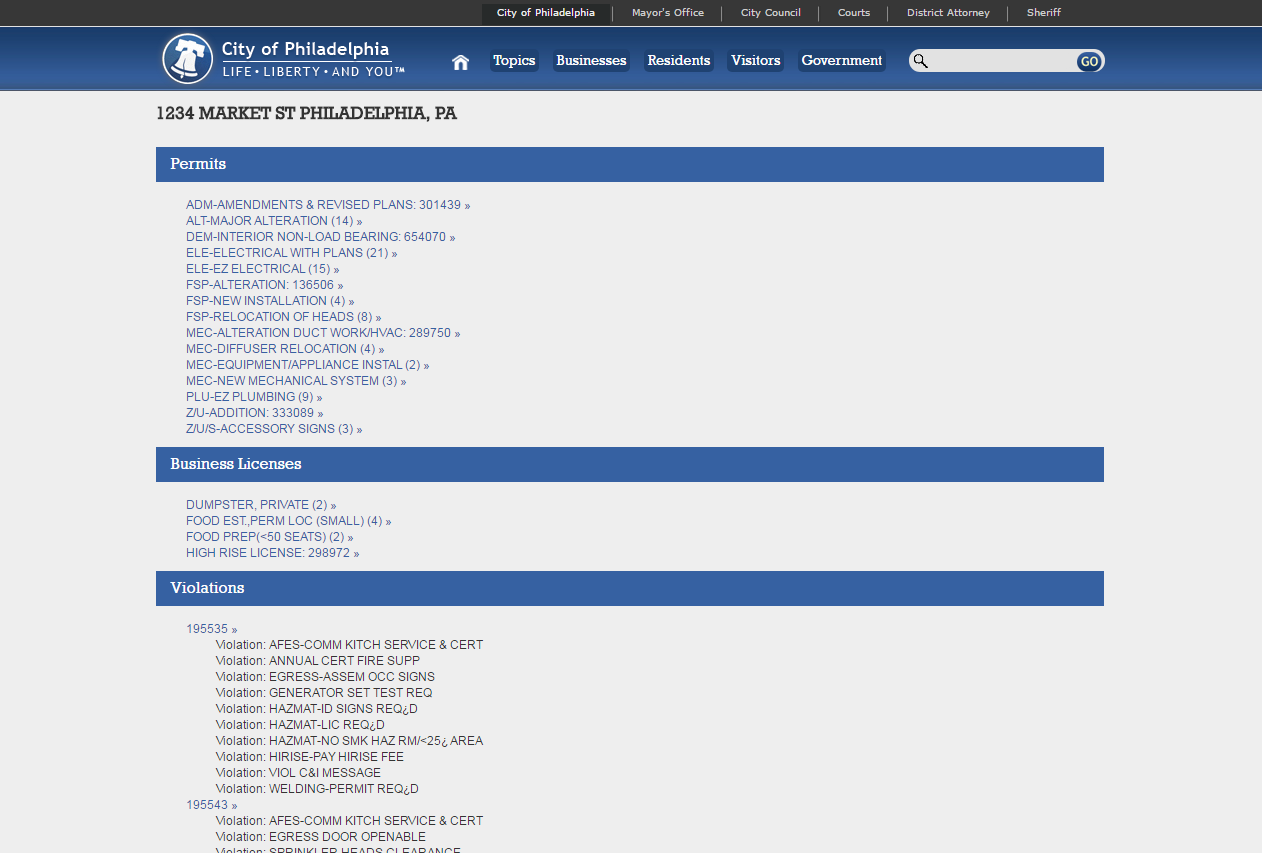Expand Dumpster, Private (2) licenses

(x=261, y=505)
